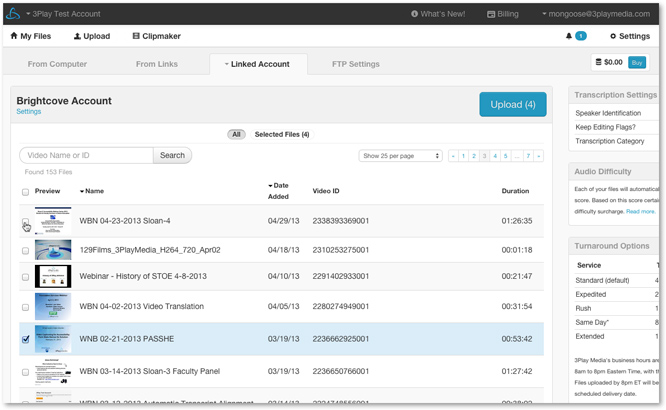Open the Audio Difficulty Read more link

pos(640,212)
